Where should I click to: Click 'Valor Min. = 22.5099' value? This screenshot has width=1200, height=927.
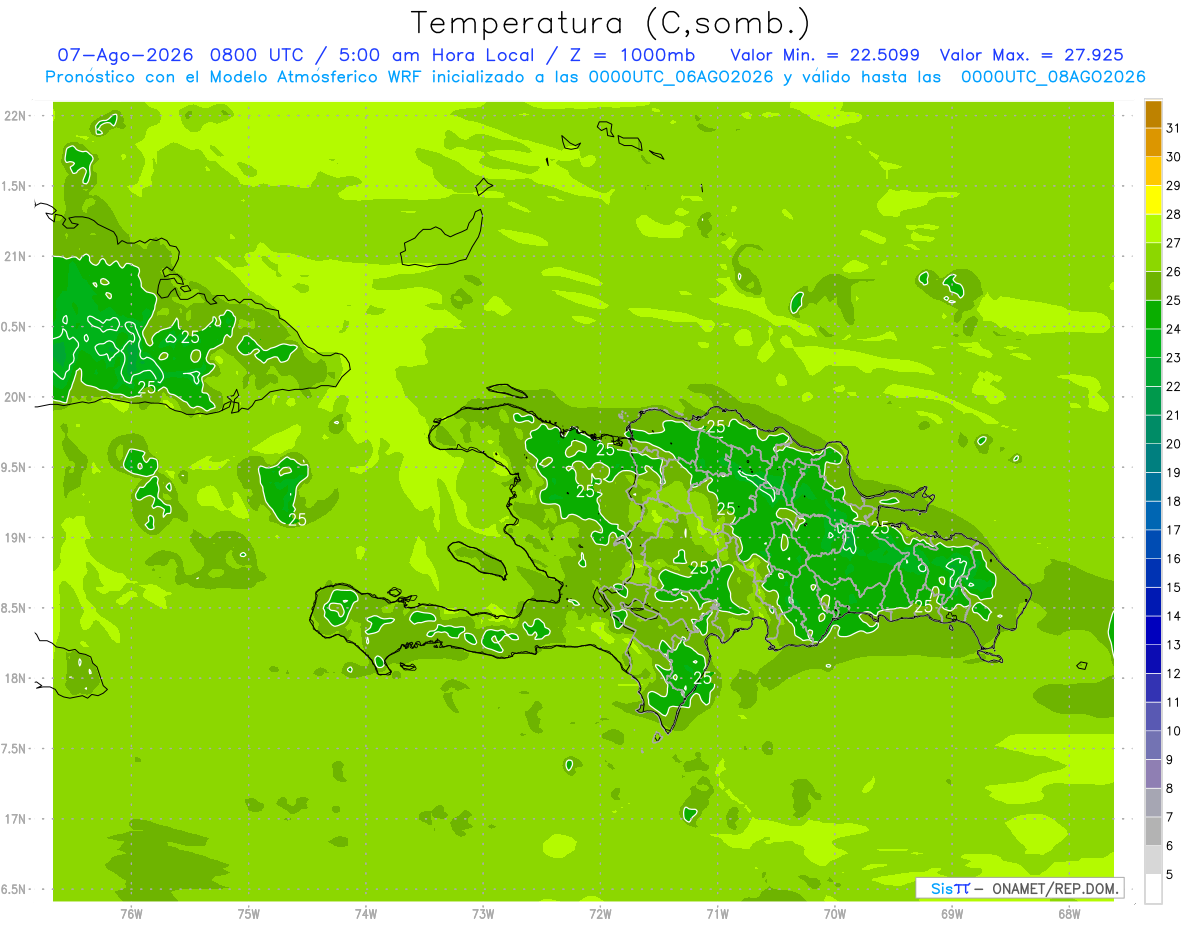click(825, 56)
